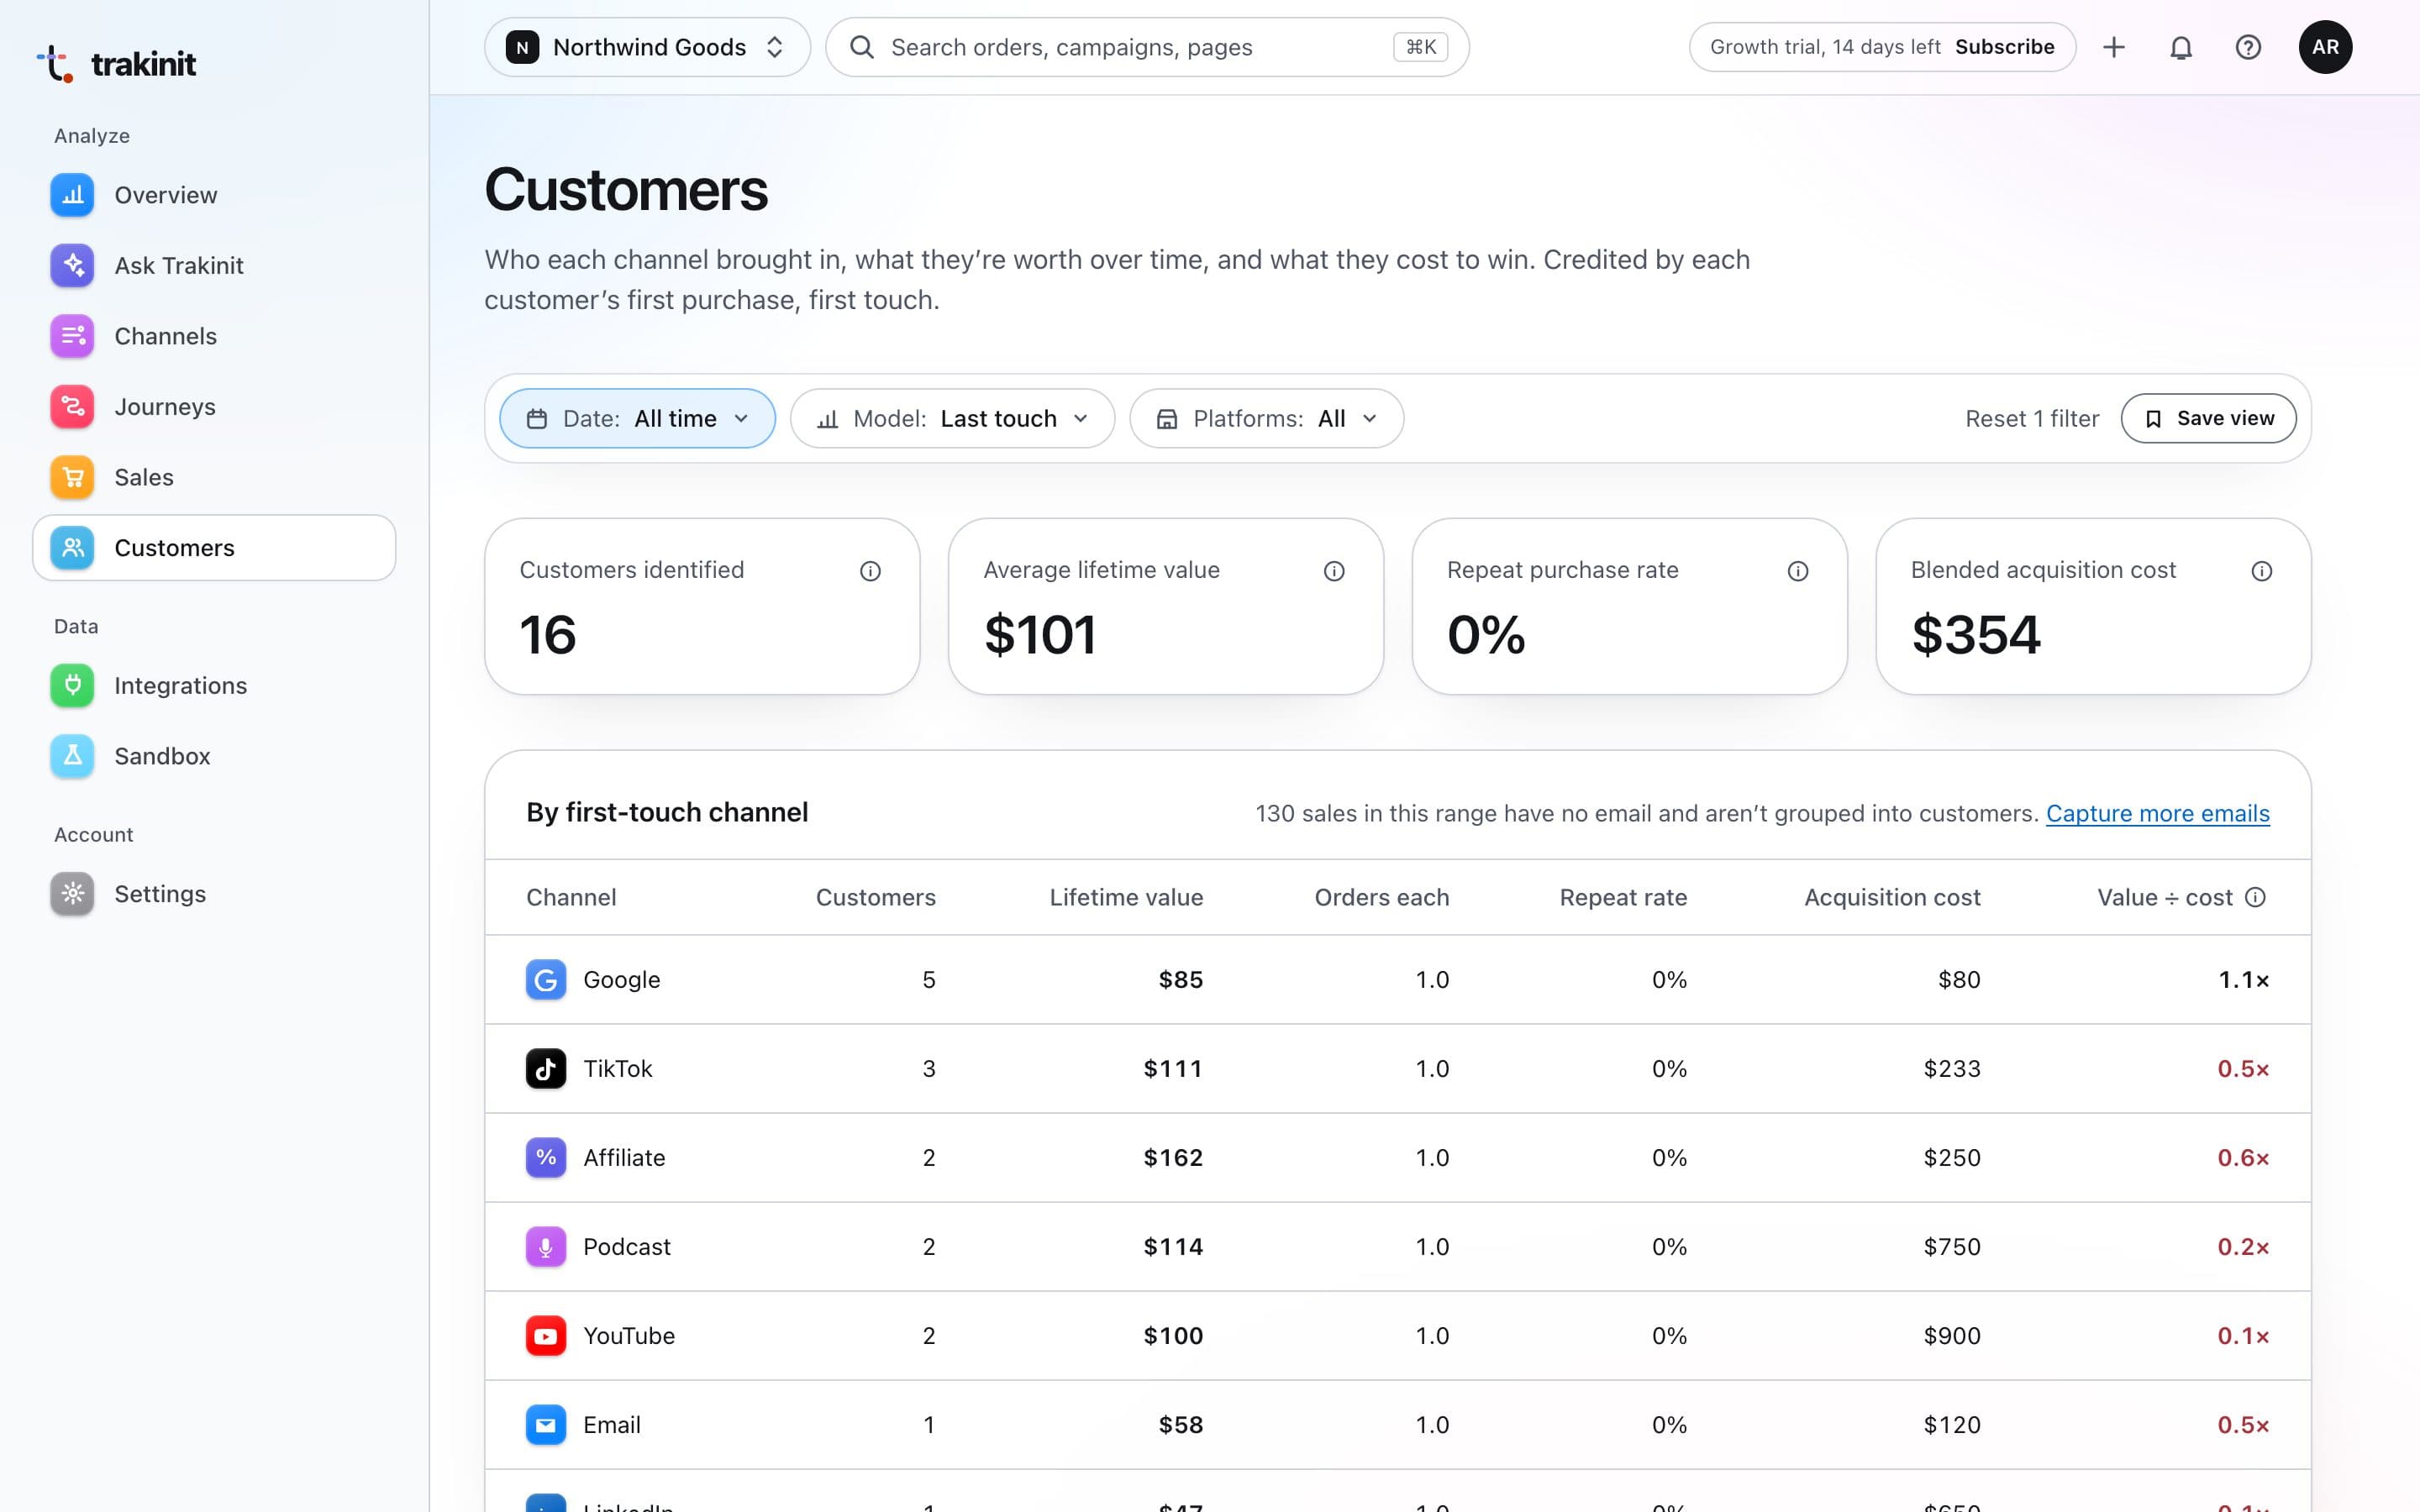Screen dimensions: 2420x1512
Task: Click the Podcast microphone icon
Action: tap(546, 1247)
